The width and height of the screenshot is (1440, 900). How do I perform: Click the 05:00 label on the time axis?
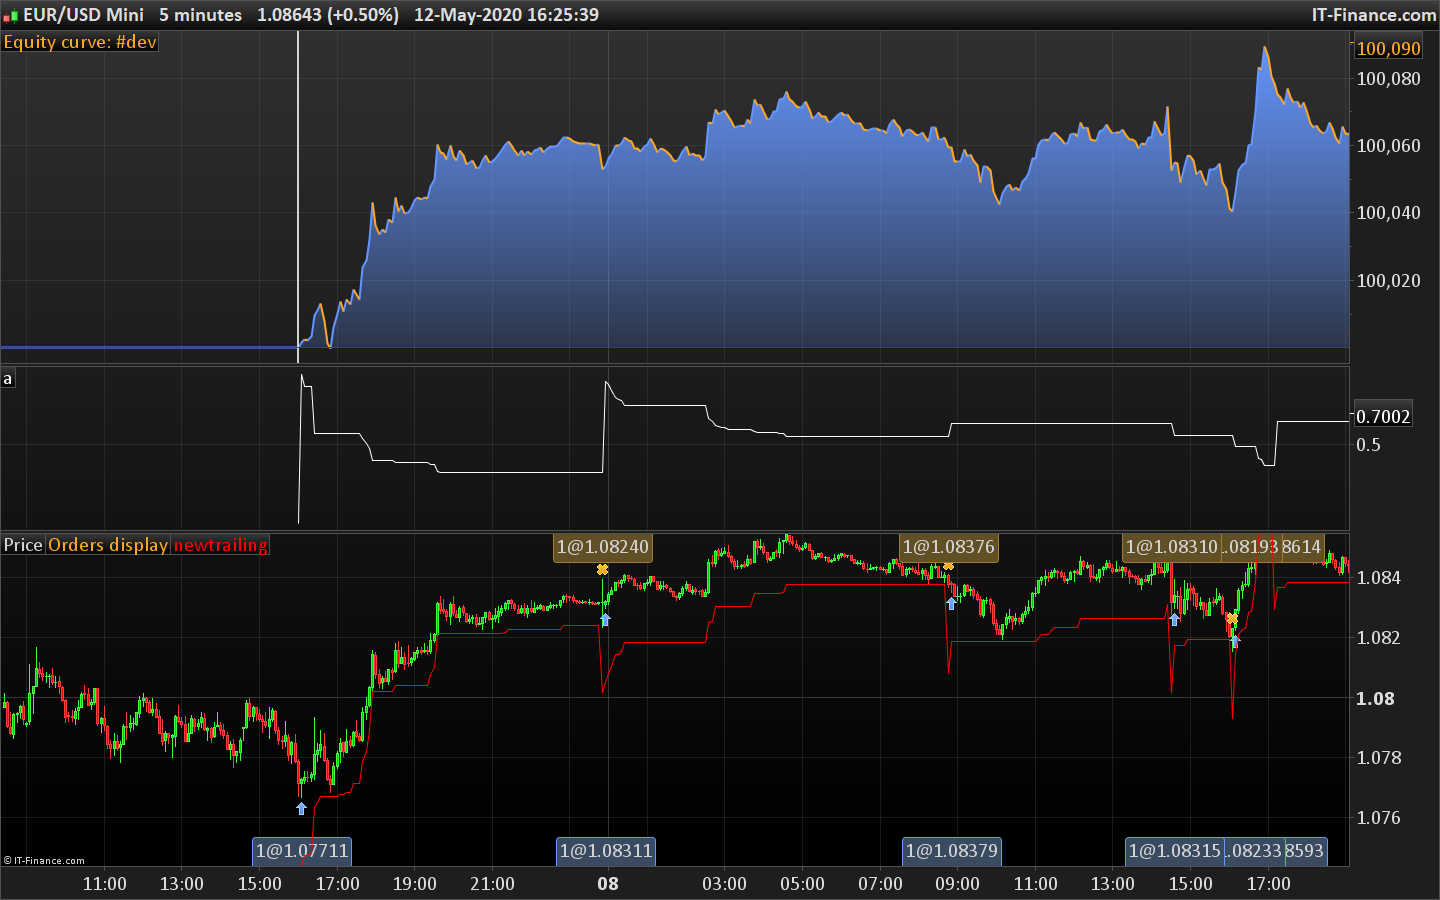[x=802, y=884]
